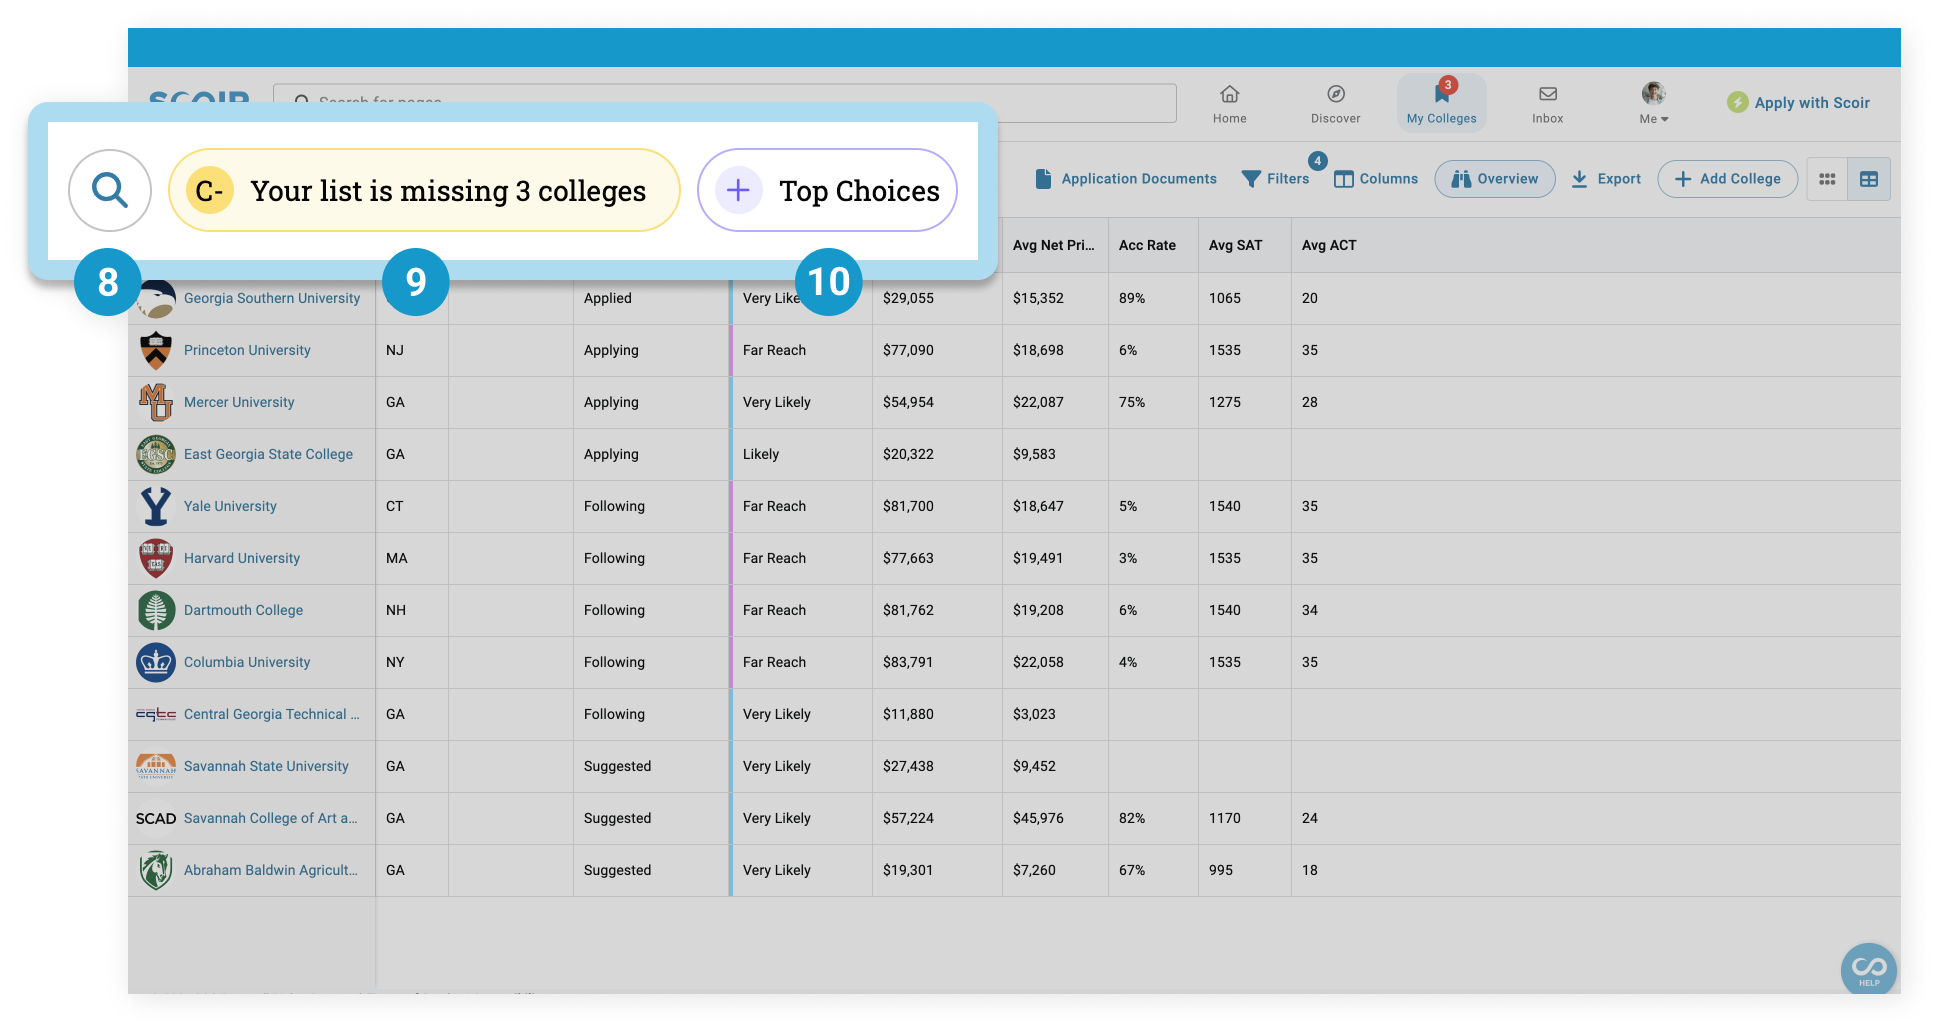Toggle the Overview binoculars button
This screenshot has height=1030, width=1937.
coord(1494,179)
